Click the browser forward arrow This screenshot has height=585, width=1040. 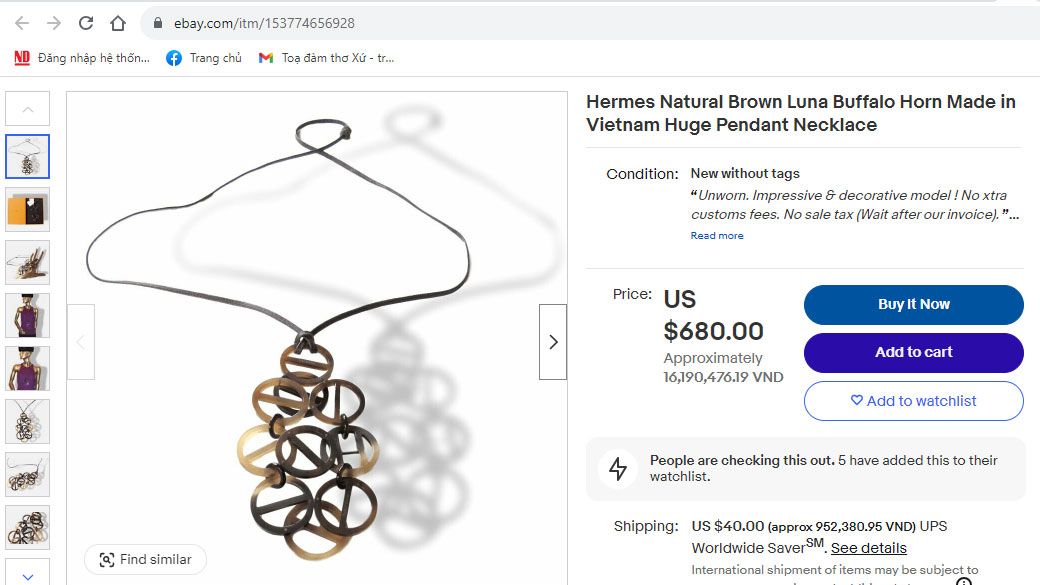(54, 23)
